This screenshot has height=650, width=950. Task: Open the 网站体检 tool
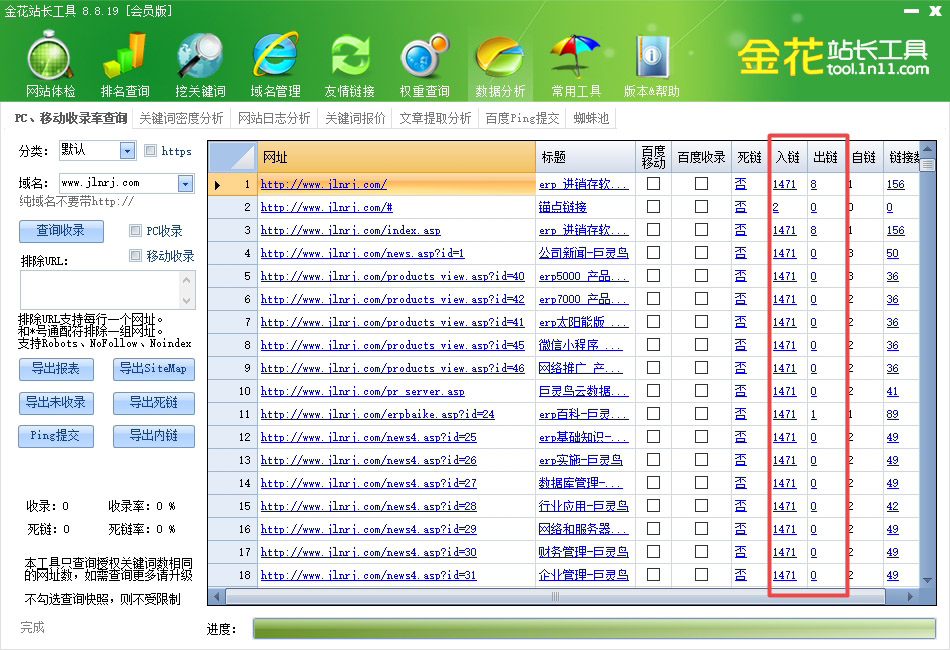[x=49, y=60]
